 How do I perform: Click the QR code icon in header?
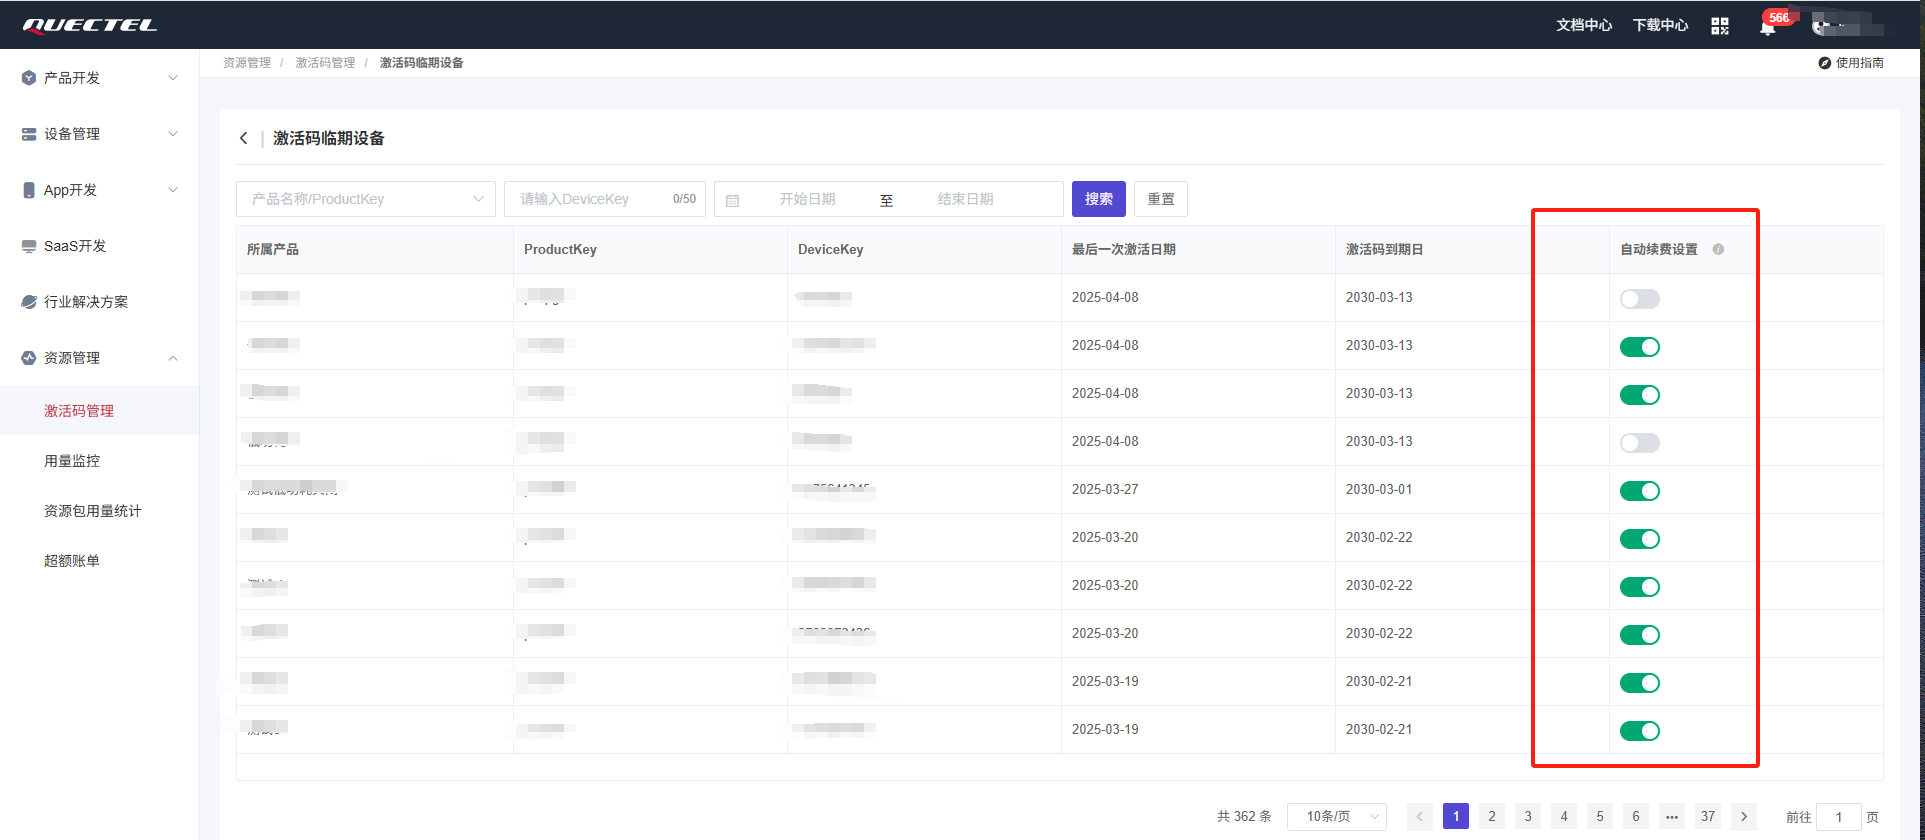click(1720, 26)
